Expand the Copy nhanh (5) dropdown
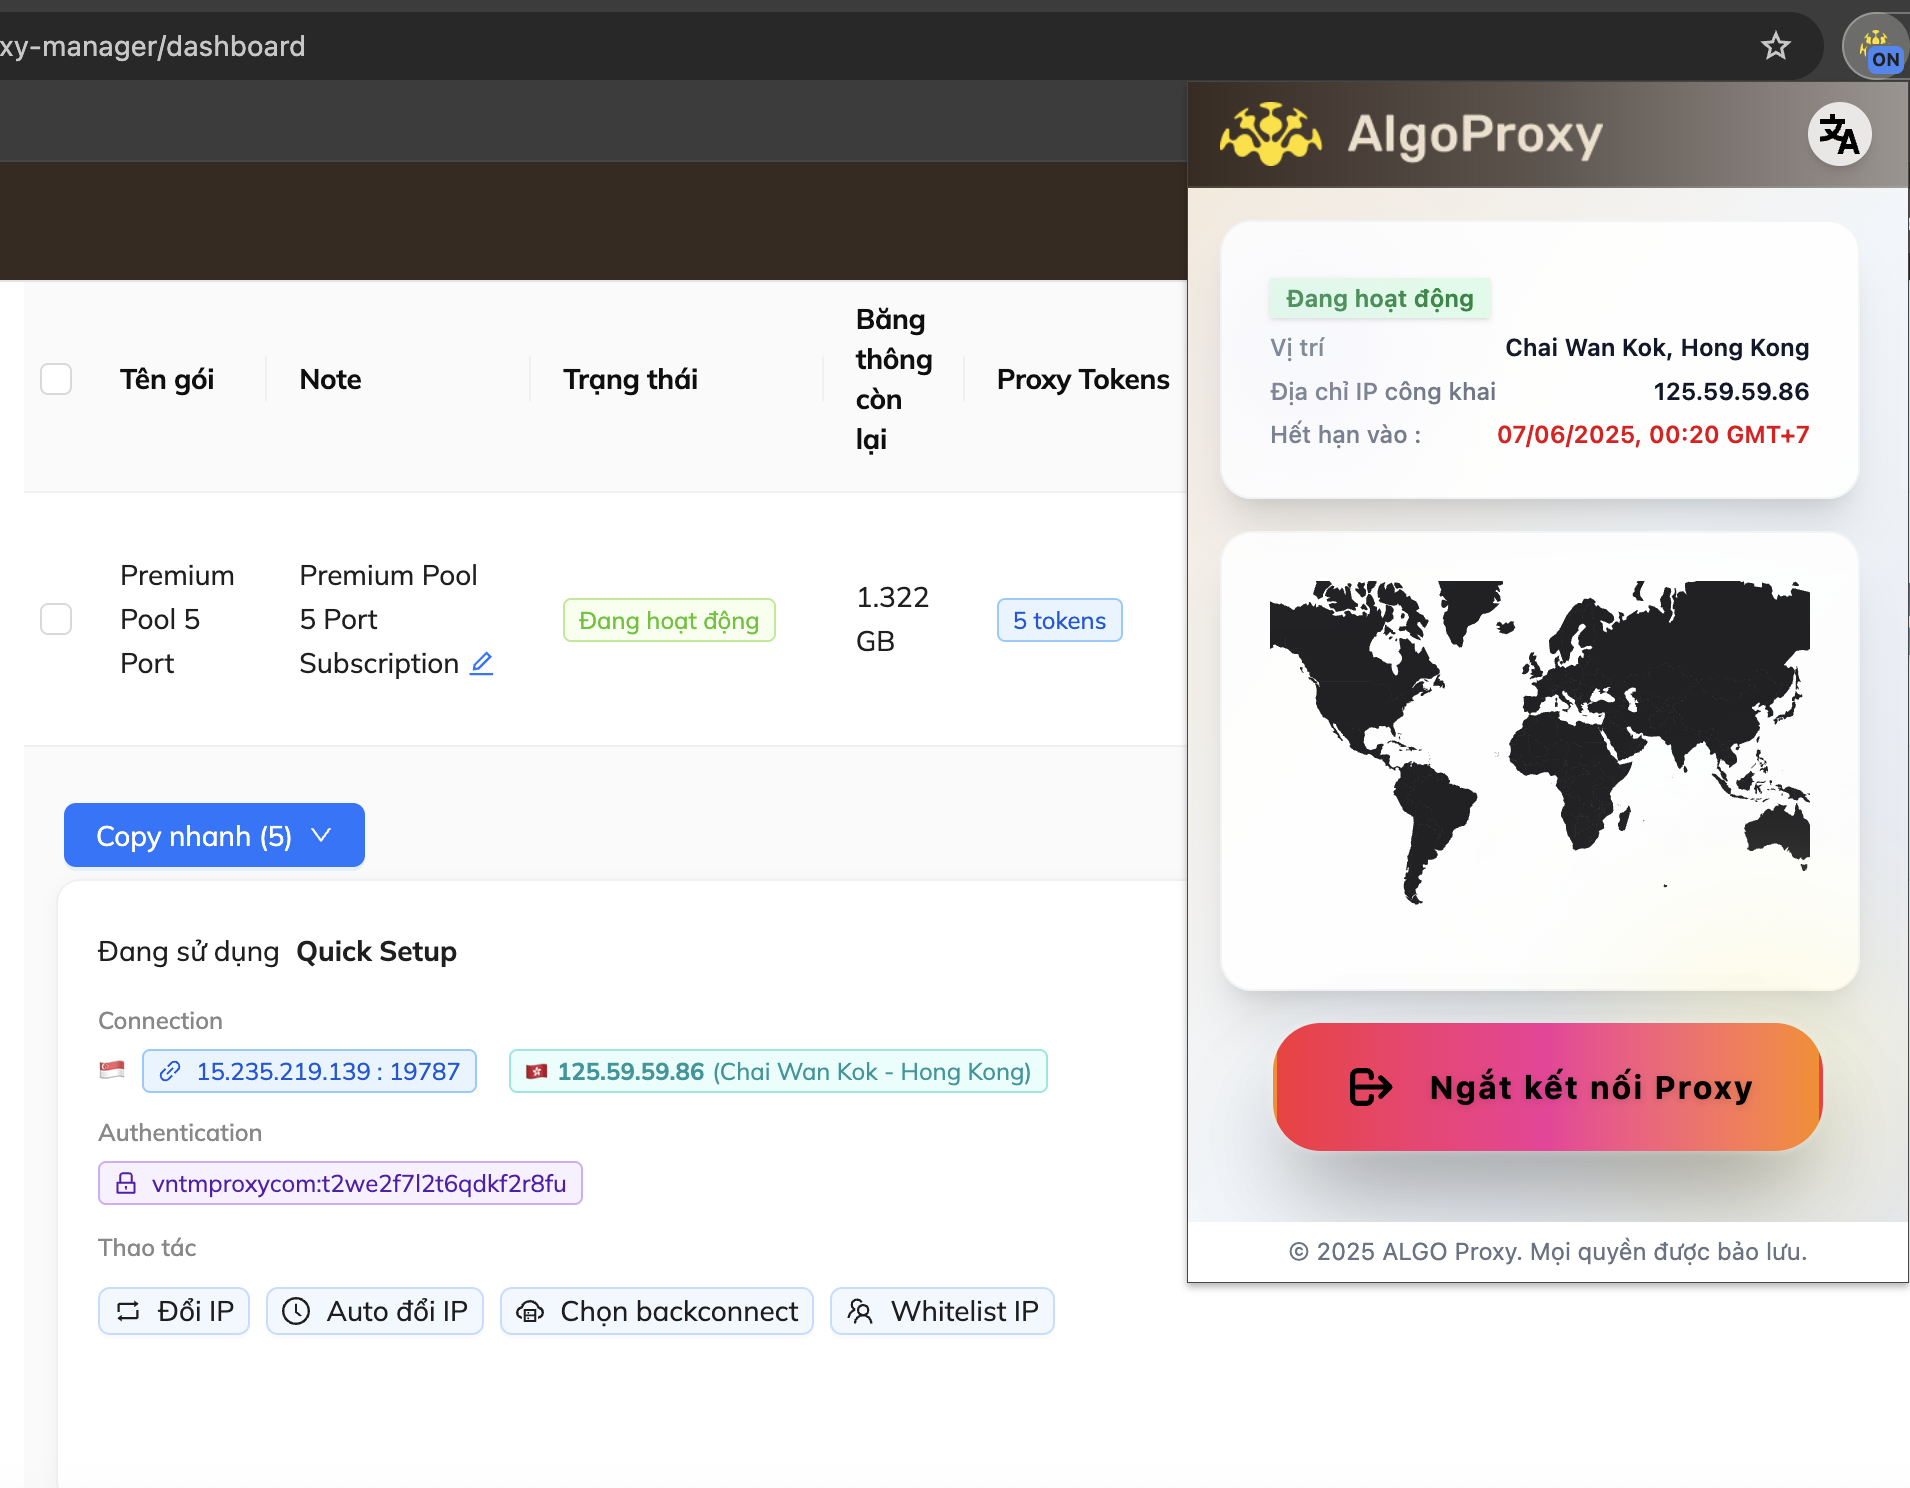 point(214,835)
